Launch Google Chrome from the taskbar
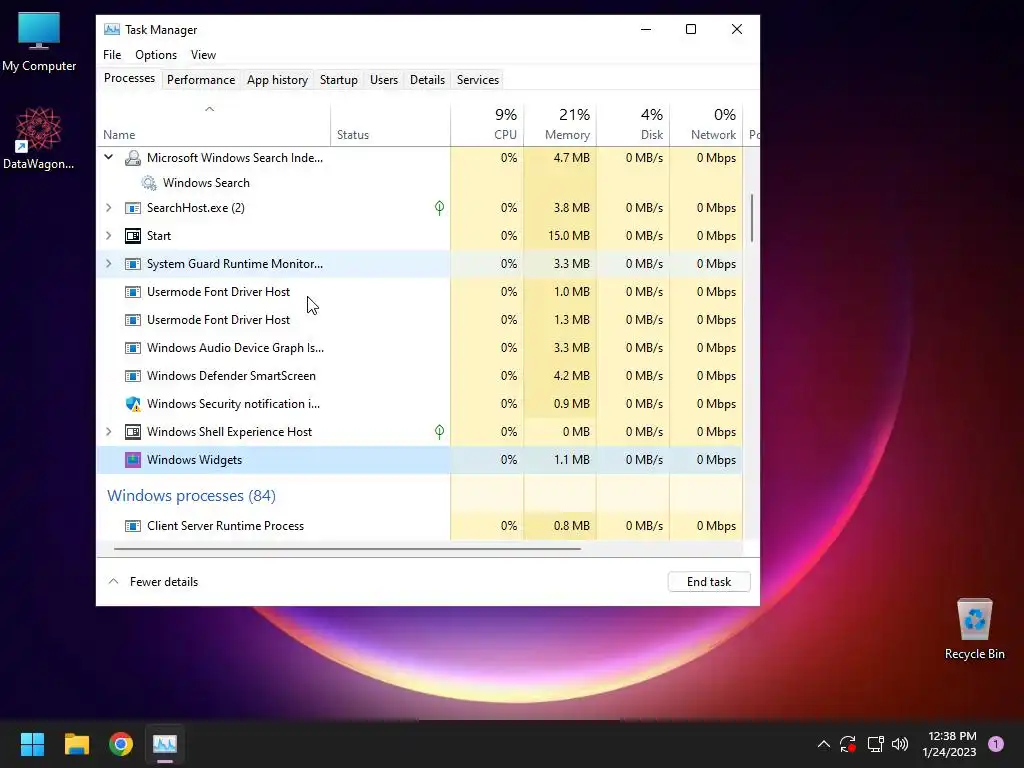The width and height of the screenshot is (1024, 768). 121,744
